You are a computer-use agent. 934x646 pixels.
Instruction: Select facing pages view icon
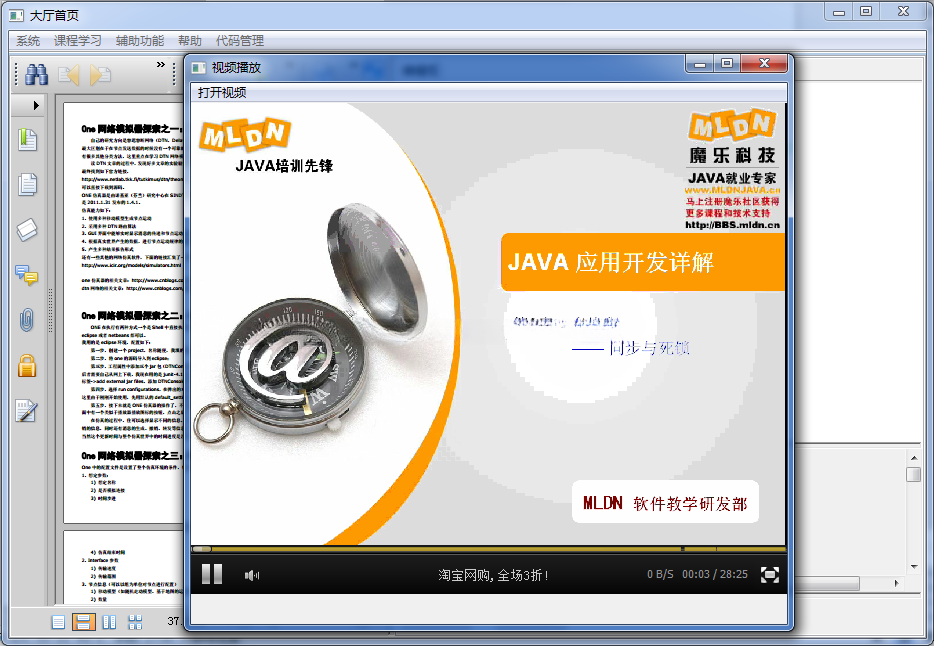pos(110,622)
